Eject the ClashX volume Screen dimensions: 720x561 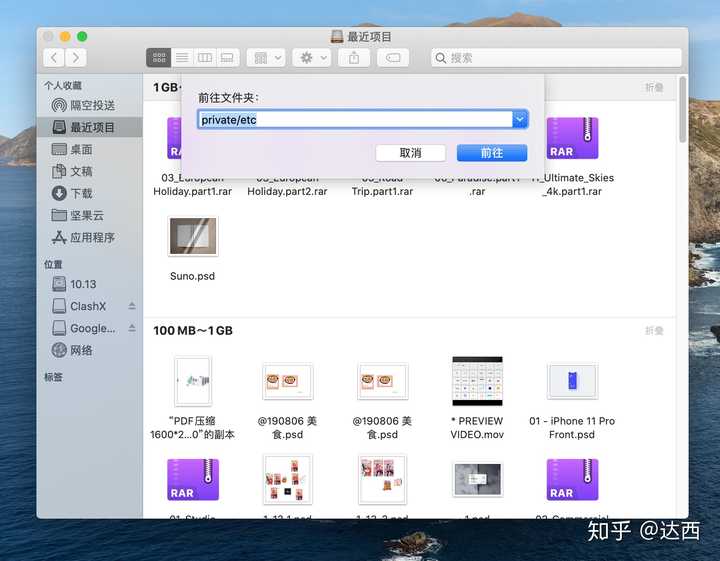[132, 306]
